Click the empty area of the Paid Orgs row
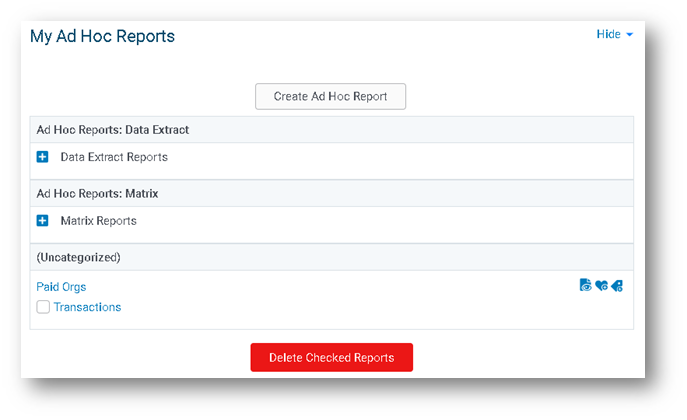This screenshot has width=687, height=420. click(x=333, y=286)
